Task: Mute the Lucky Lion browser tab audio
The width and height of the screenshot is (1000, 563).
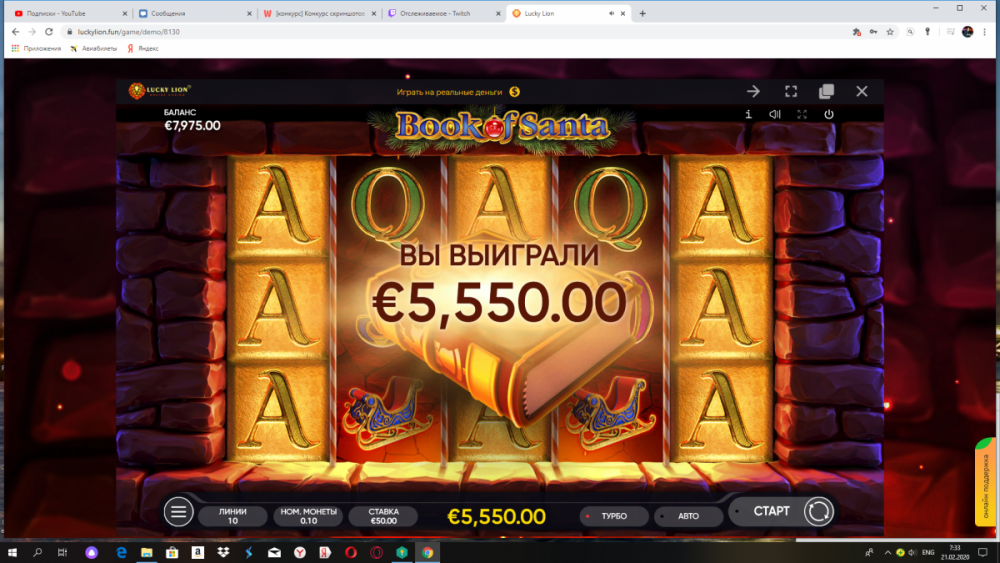Action: coord(611,13)
